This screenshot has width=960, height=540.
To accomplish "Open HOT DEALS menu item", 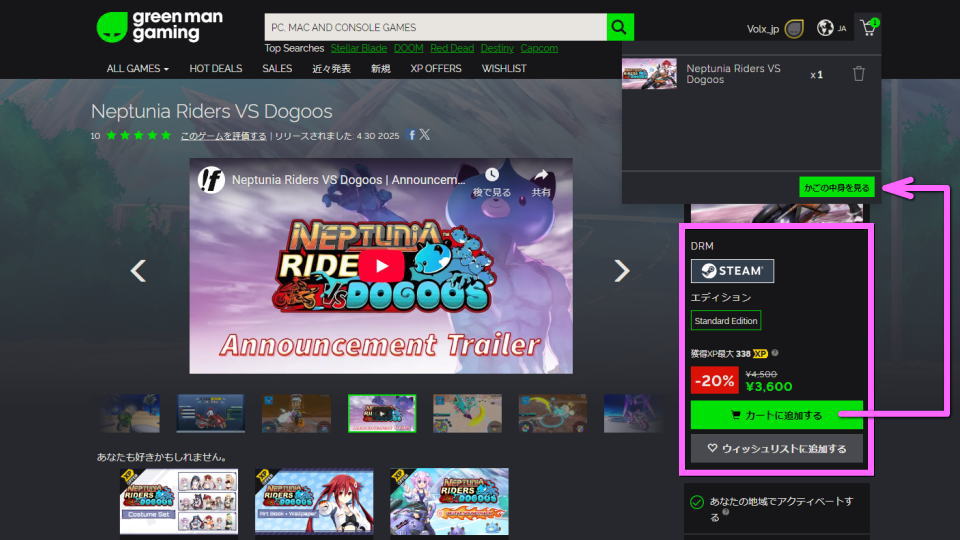I will [x=216, y=69].
